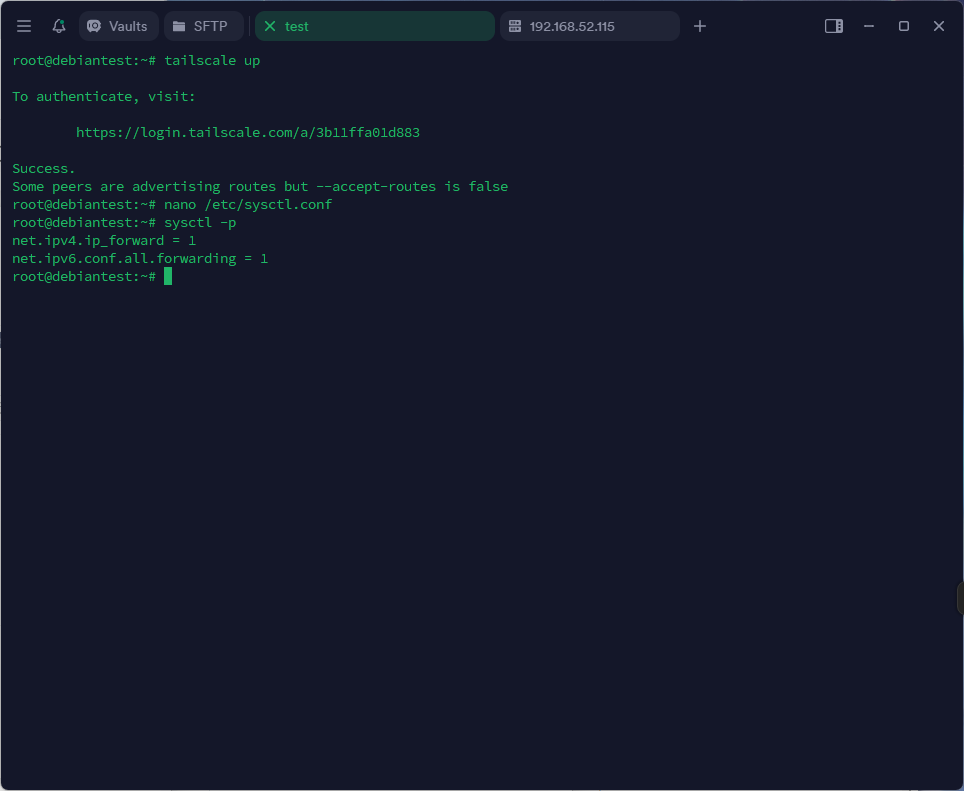Click the Success. message text

[x=44, y=168]
